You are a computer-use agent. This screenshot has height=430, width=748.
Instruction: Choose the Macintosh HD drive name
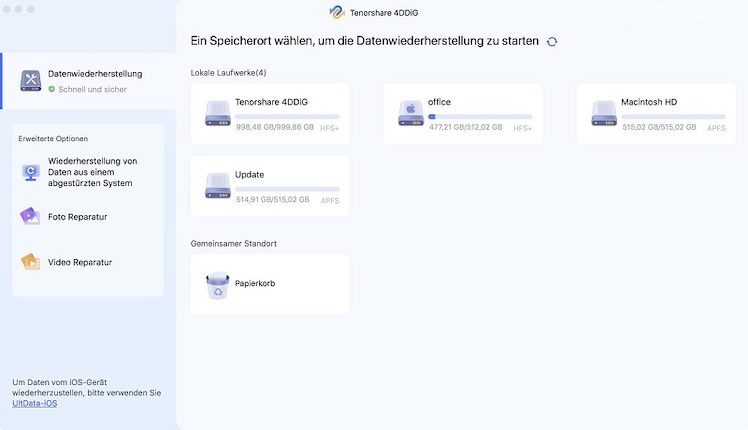[x=650, y=102]
